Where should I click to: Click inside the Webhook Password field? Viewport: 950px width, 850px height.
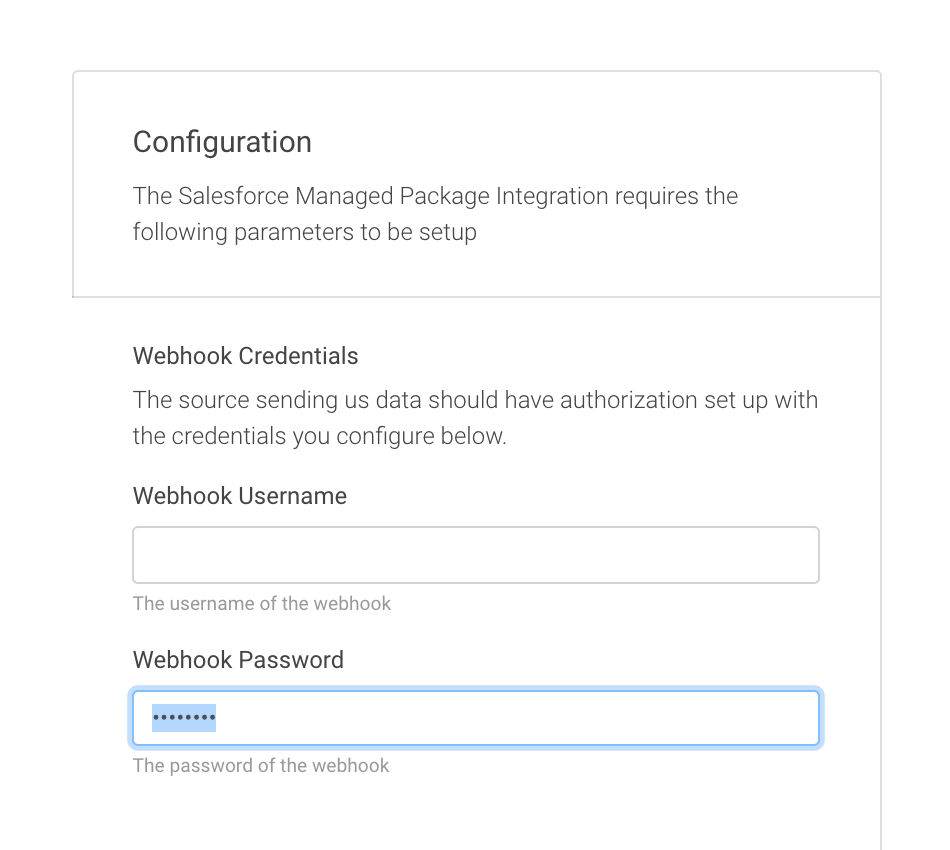pos(476,718)
